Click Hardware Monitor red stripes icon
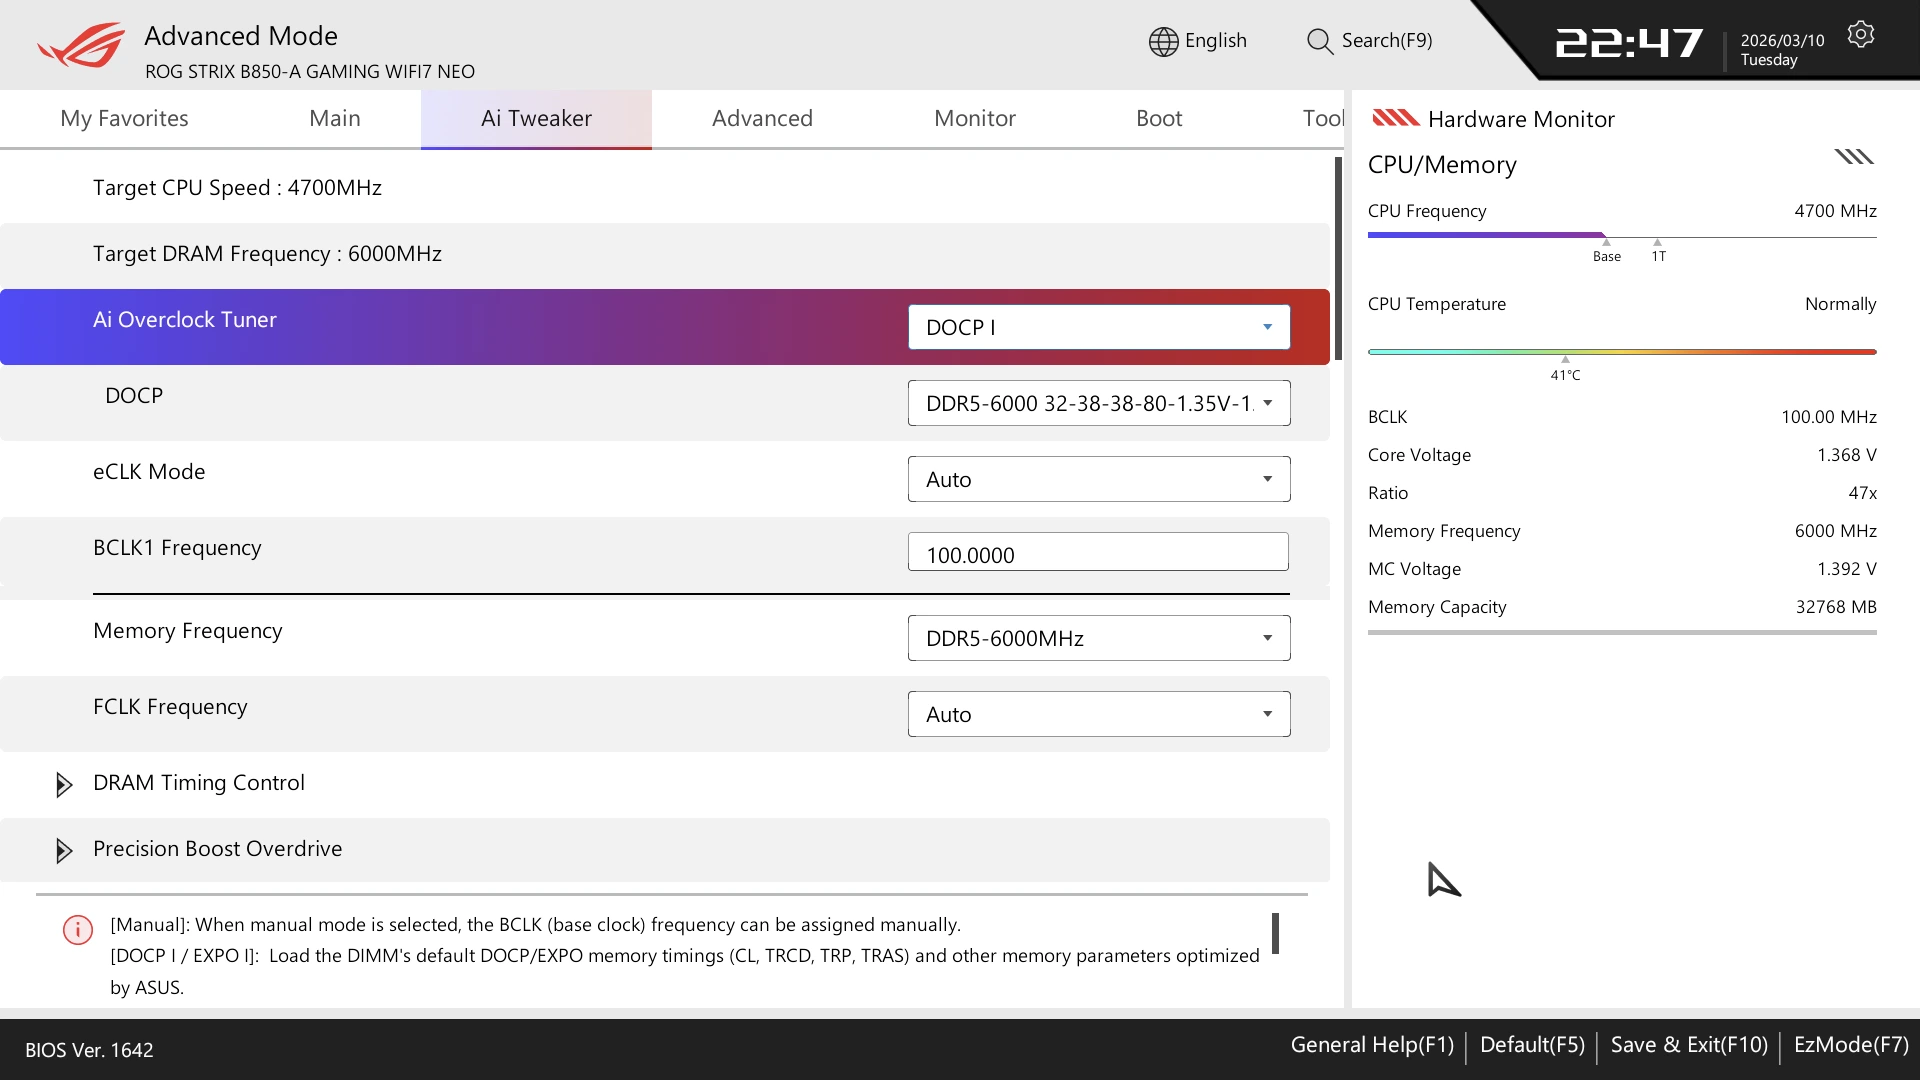 1395,118
